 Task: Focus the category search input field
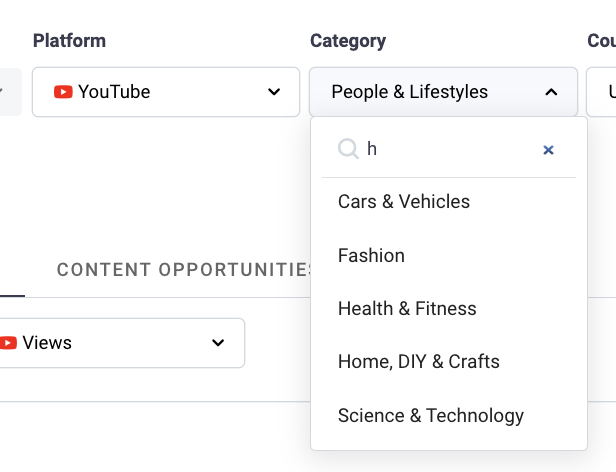450,149
